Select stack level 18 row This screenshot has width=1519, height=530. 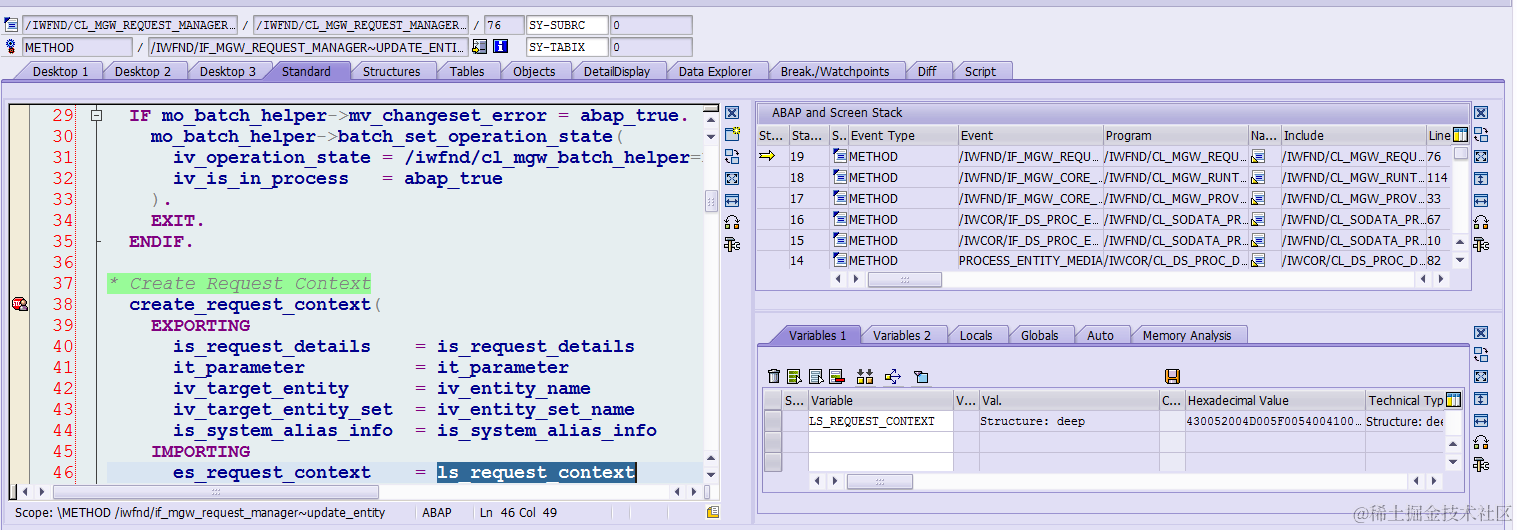click(x=1105, y=177)
